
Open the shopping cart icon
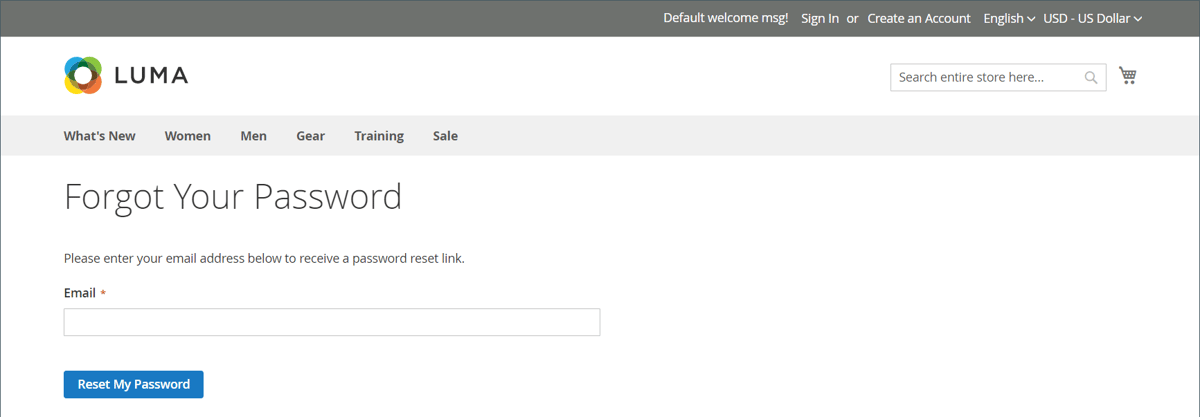(x=1128, y=76)
